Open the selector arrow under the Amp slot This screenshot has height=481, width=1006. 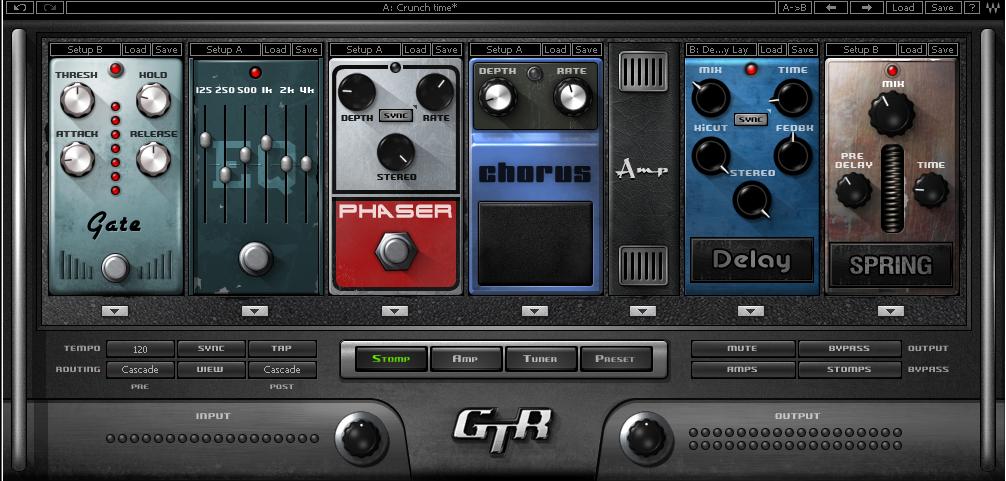click(643, 311)
